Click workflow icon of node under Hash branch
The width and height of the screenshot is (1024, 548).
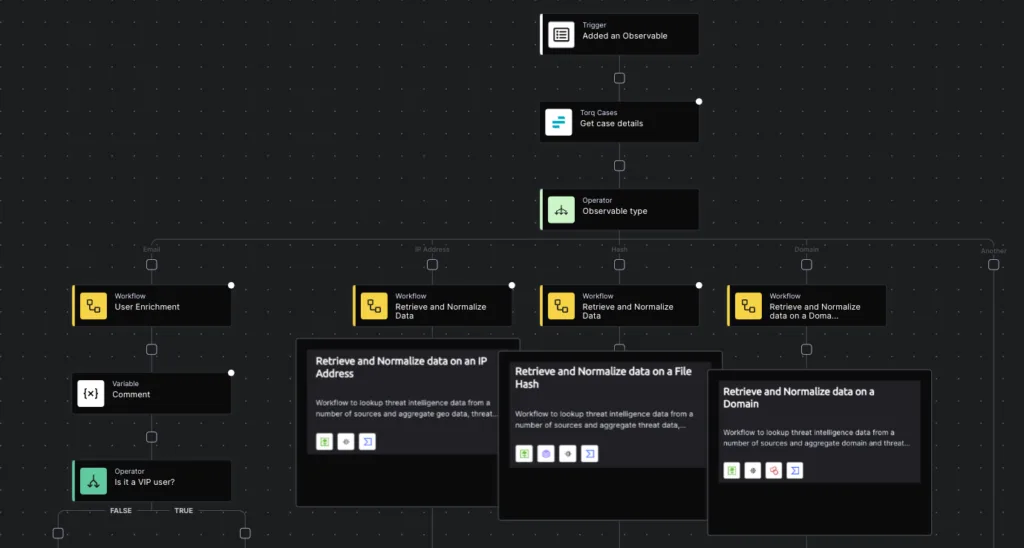[x=561, y=306]
